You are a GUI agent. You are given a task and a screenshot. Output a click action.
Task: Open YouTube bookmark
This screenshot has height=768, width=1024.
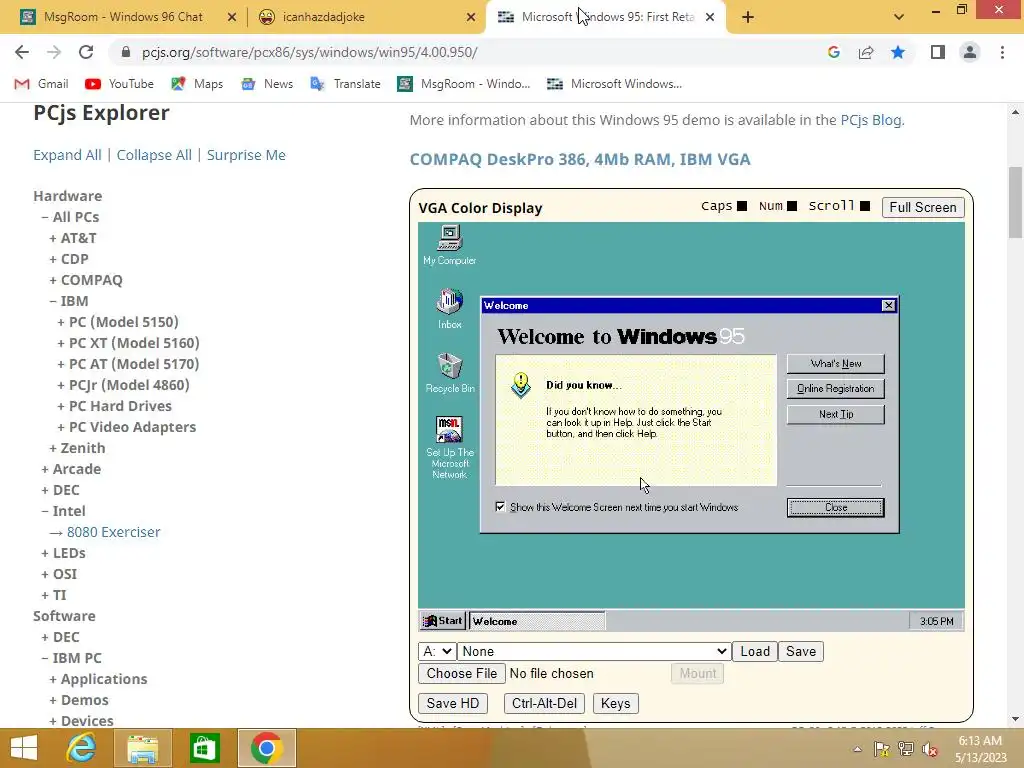(120, 84)
